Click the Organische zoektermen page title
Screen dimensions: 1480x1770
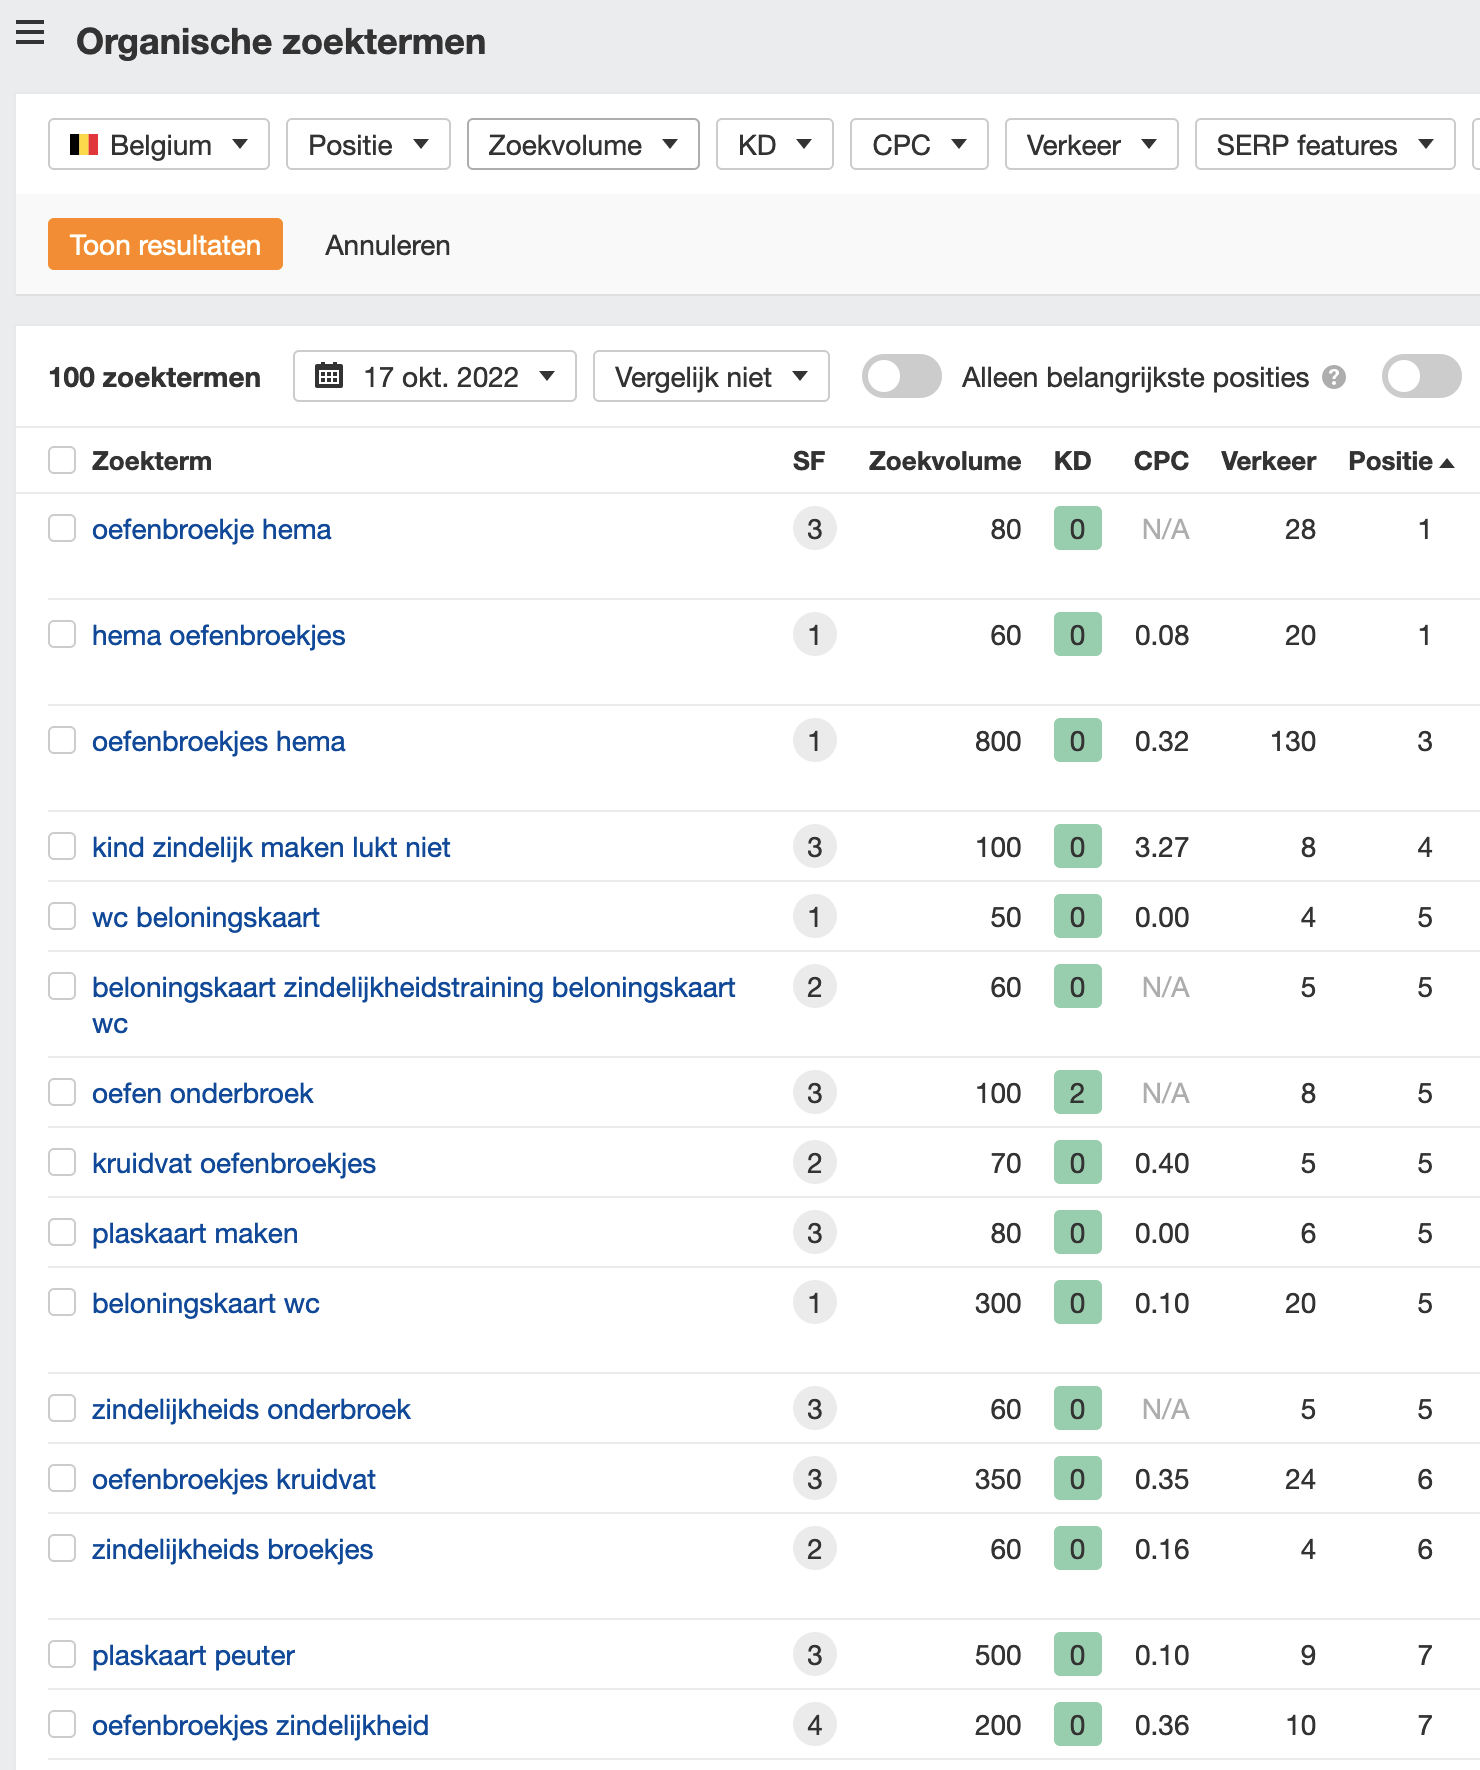[x=281, y=42]
